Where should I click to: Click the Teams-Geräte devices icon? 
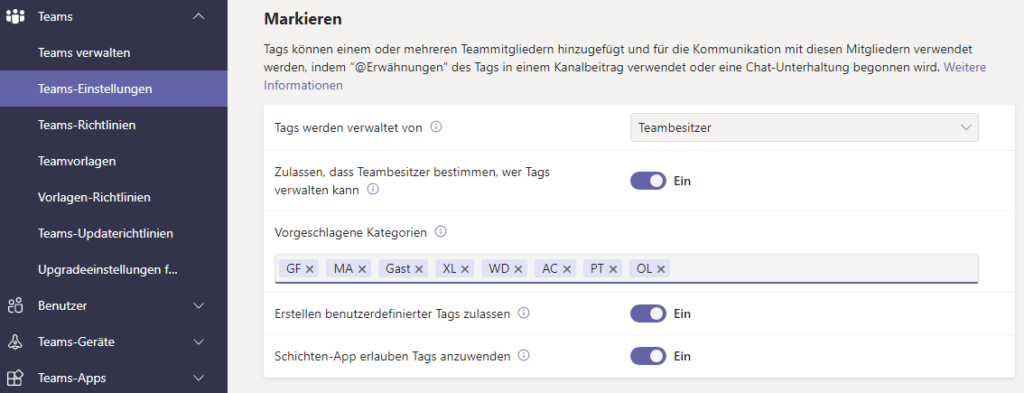tap(15, 341)
